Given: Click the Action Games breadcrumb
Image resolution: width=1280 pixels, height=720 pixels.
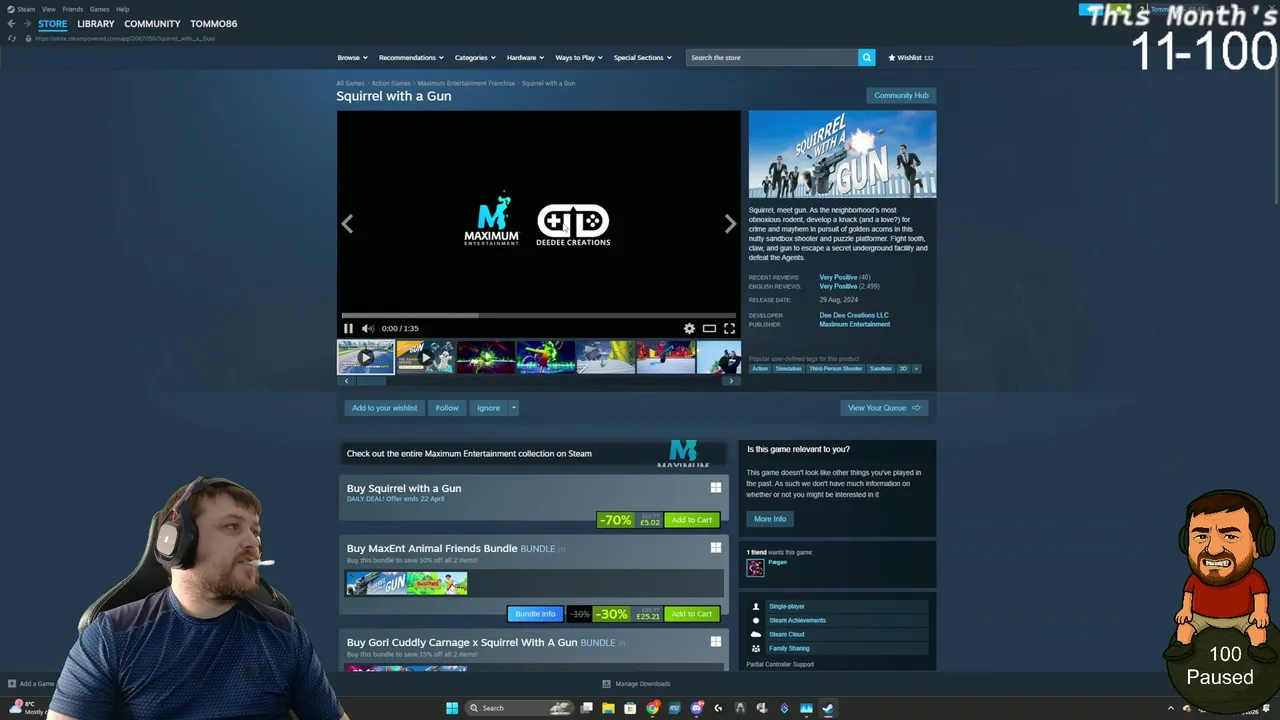Looking at the screenshot, I should [391, 83].
